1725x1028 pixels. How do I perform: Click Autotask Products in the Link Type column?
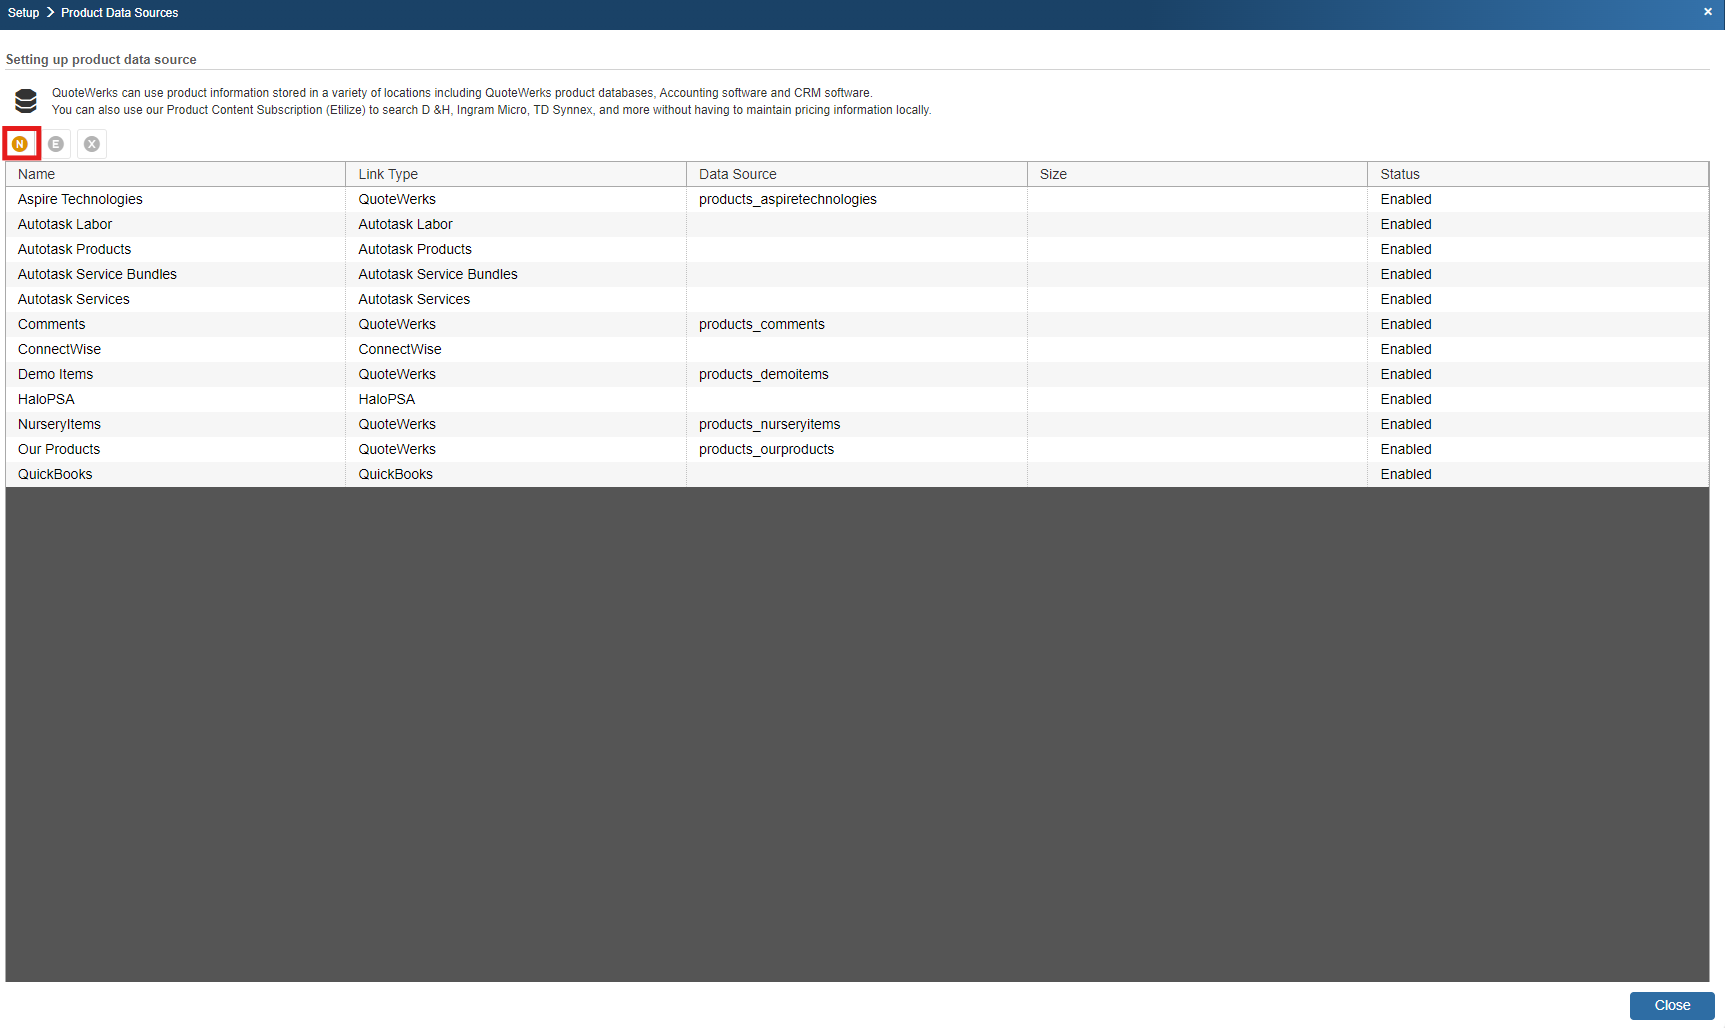(x=415, y=249)
